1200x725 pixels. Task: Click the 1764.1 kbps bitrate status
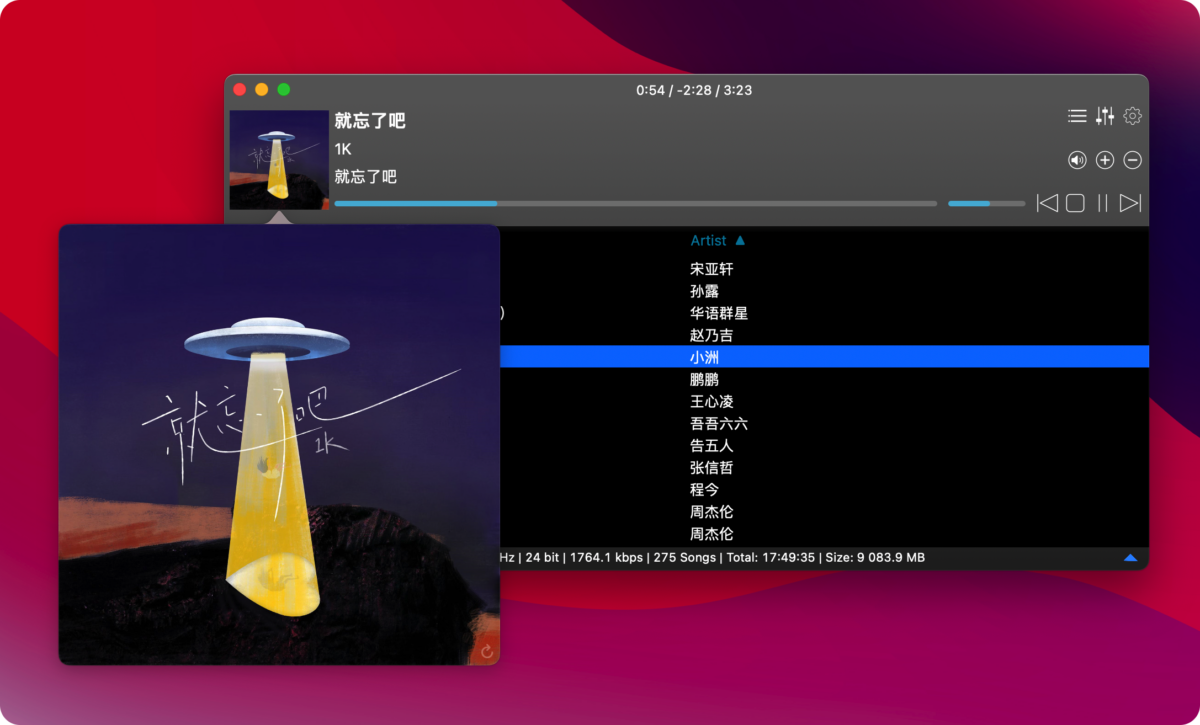[x=608, y=557]
